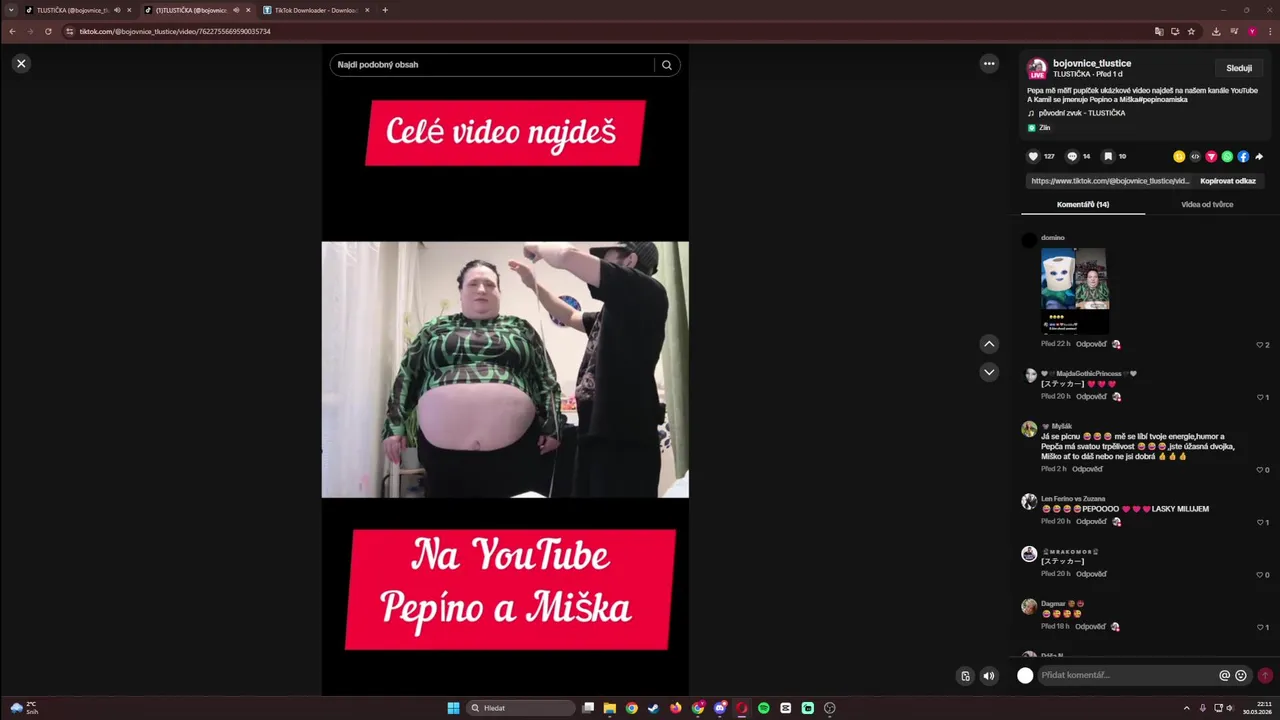
Task: Click the taskbar Hledat search box
Action: coord(521,708)
